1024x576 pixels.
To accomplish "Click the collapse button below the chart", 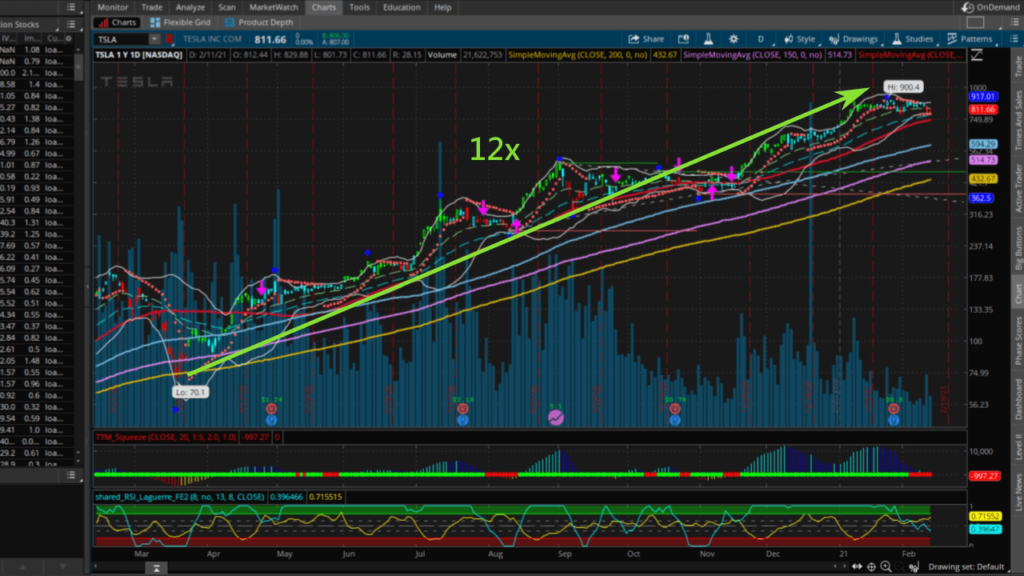I will click(x=156, y=568).
